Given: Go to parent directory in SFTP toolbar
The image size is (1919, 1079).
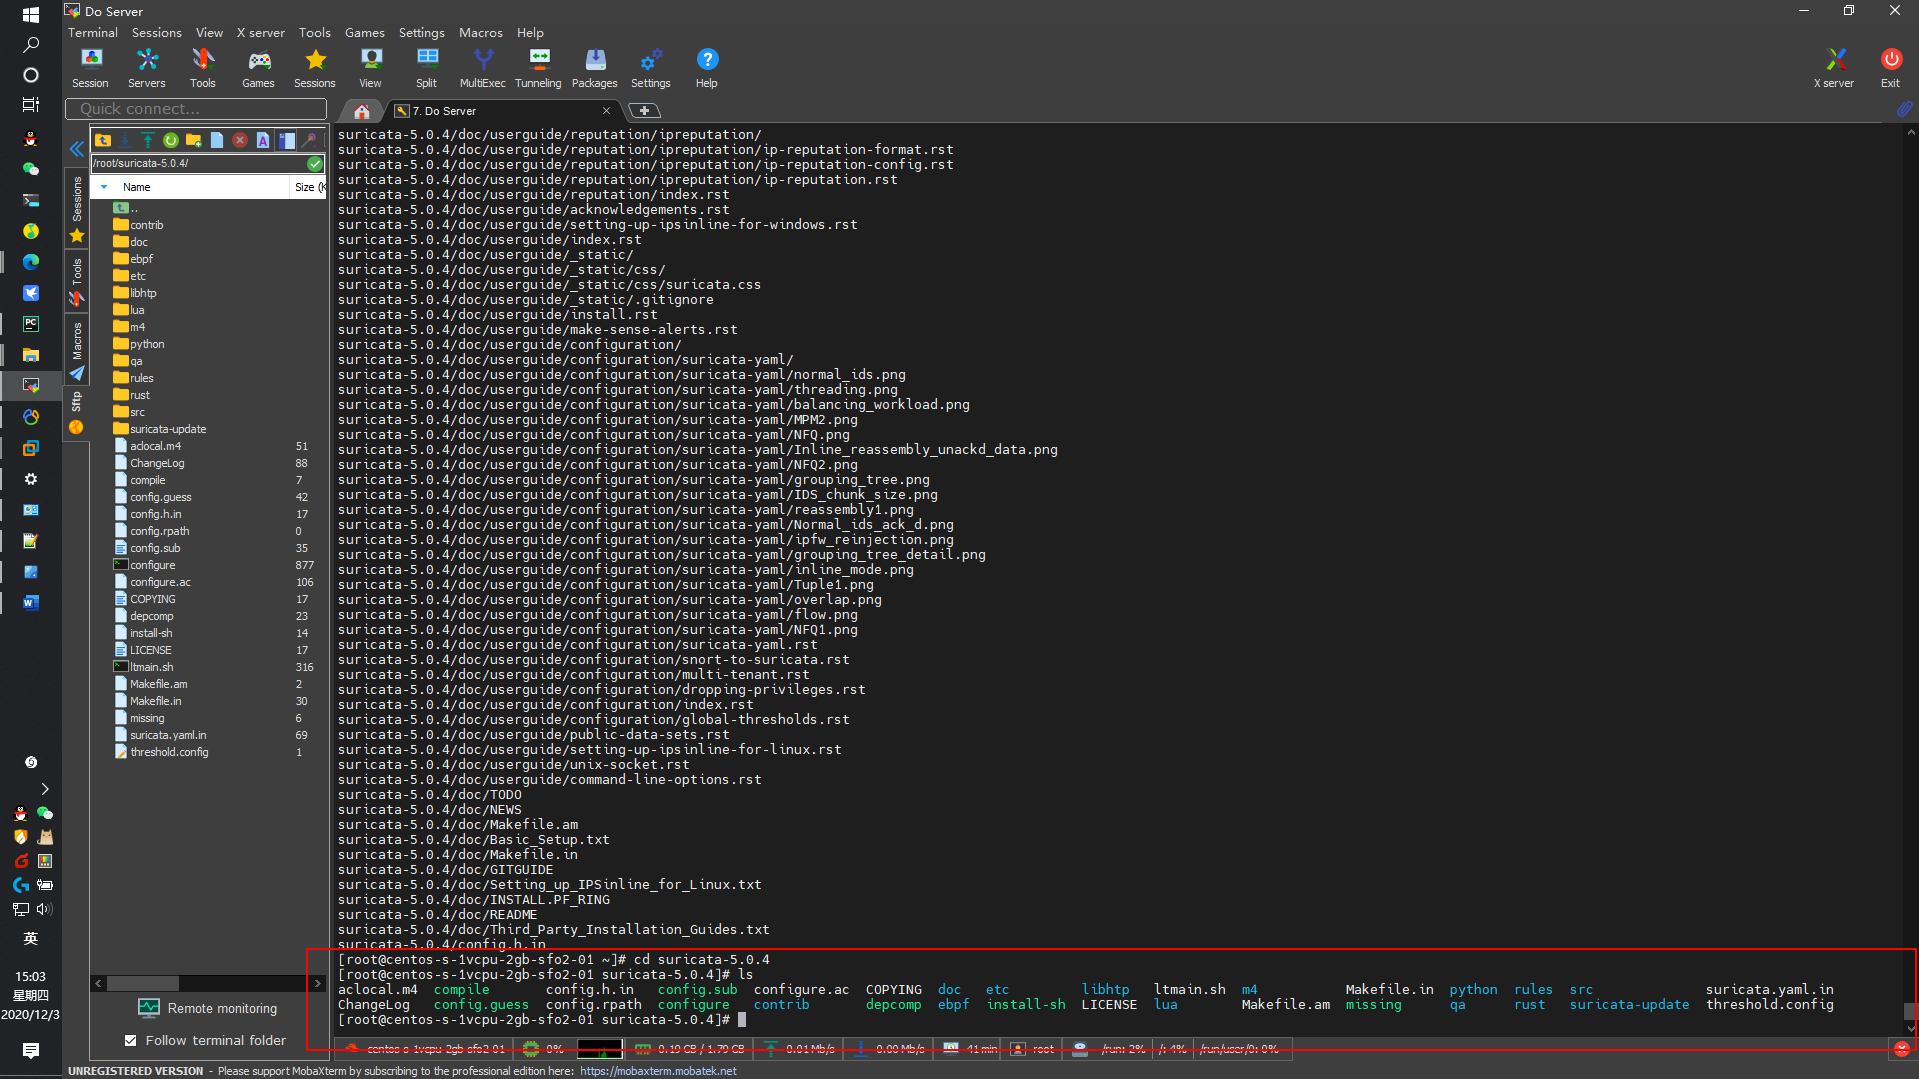Looking at the screenshot, I should [x=103, y=140].
